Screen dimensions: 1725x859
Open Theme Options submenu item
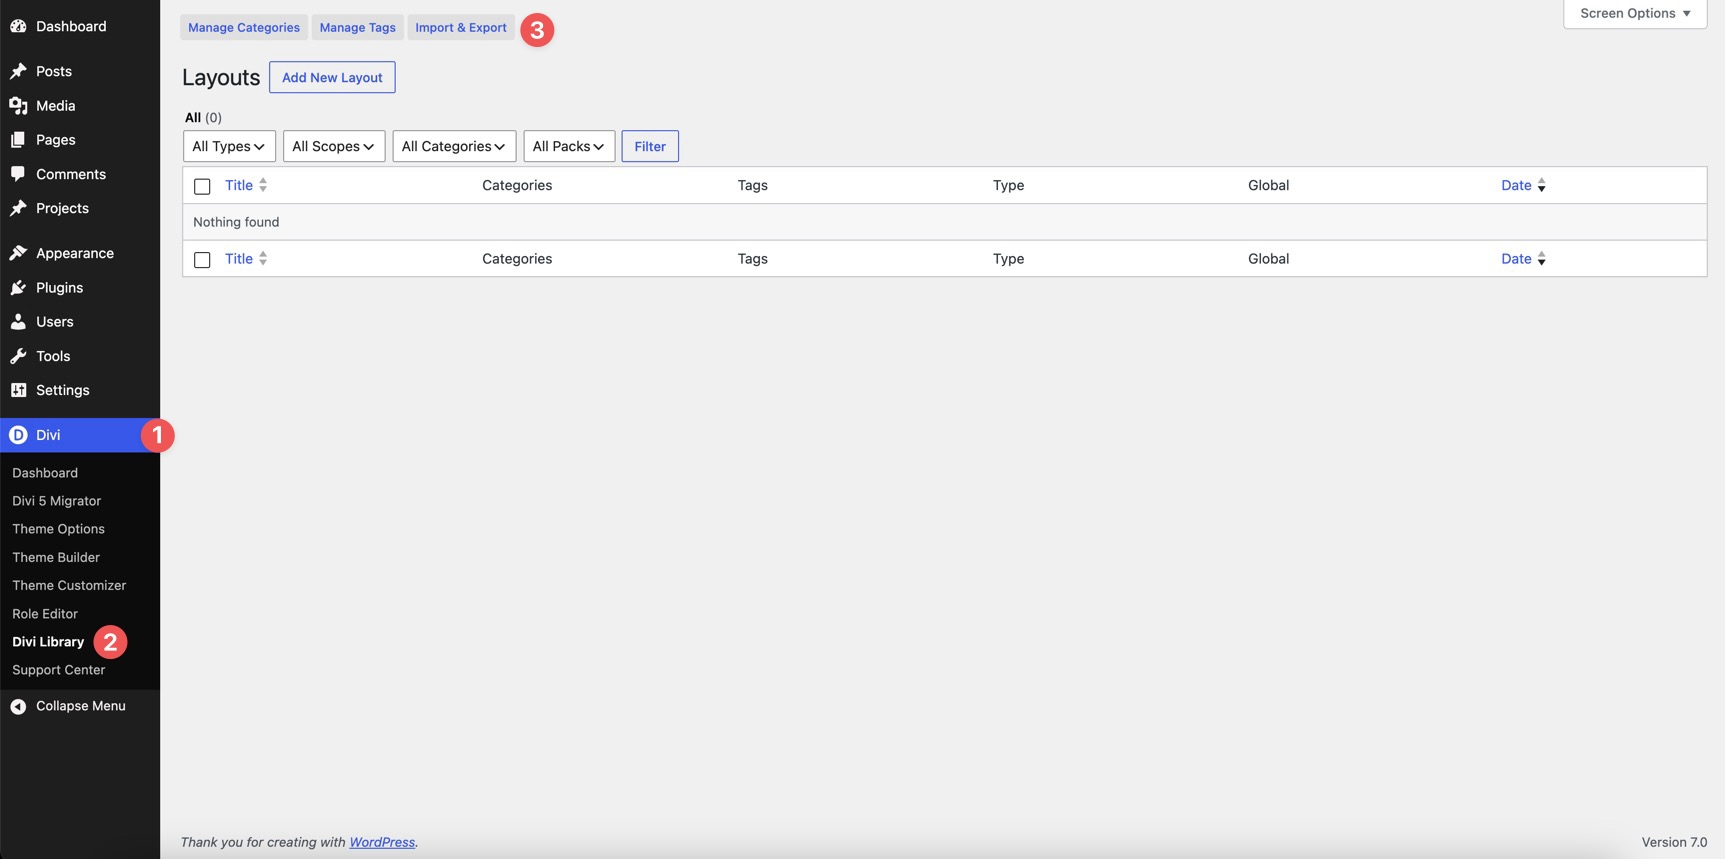click(58, 529)
